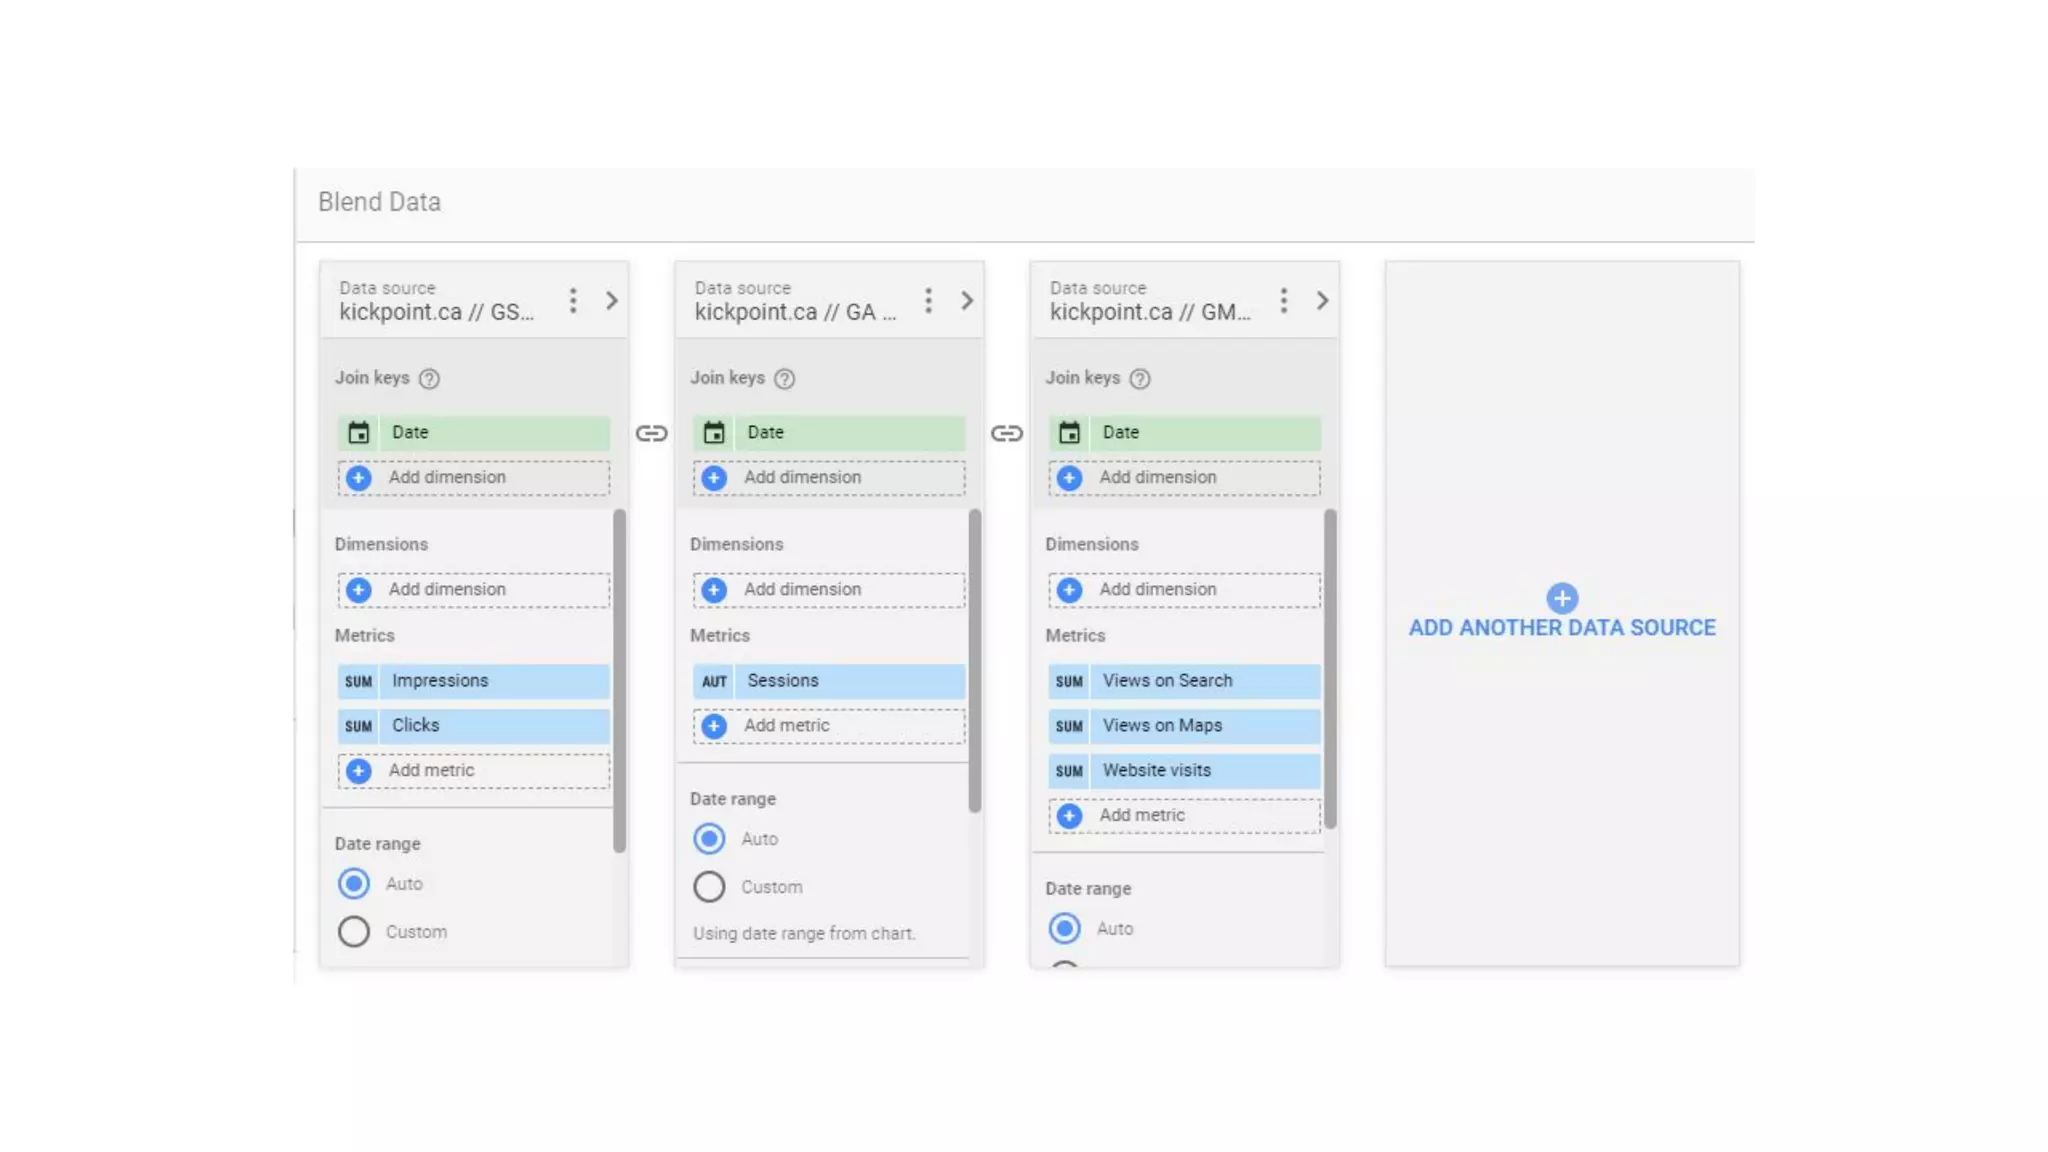Screen dimensions: 2048x1152
Task: Click Add metric in the second panel
Action: (x=786, y=726)
